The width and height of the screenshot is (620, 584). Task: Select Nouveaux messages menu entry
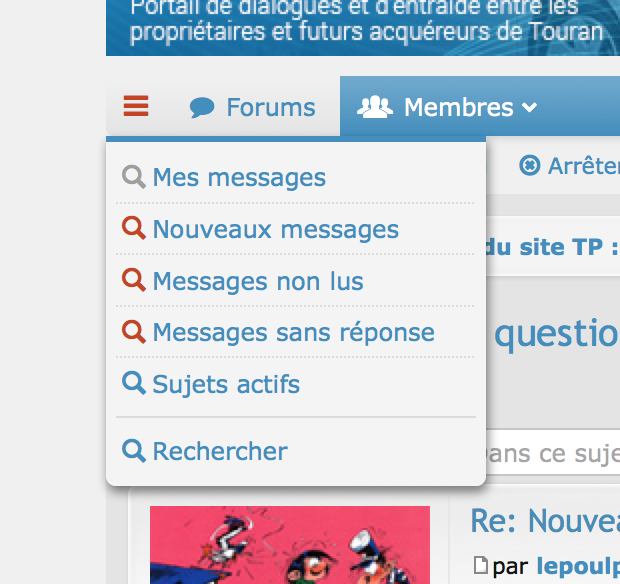point(275,230)
